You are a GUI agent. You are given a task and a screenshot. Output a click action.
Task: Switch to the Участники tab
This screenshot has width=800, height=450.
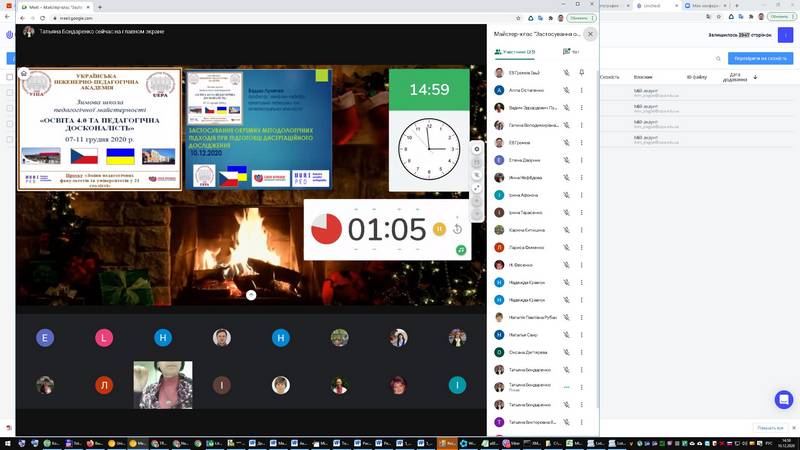pos(514,52)
